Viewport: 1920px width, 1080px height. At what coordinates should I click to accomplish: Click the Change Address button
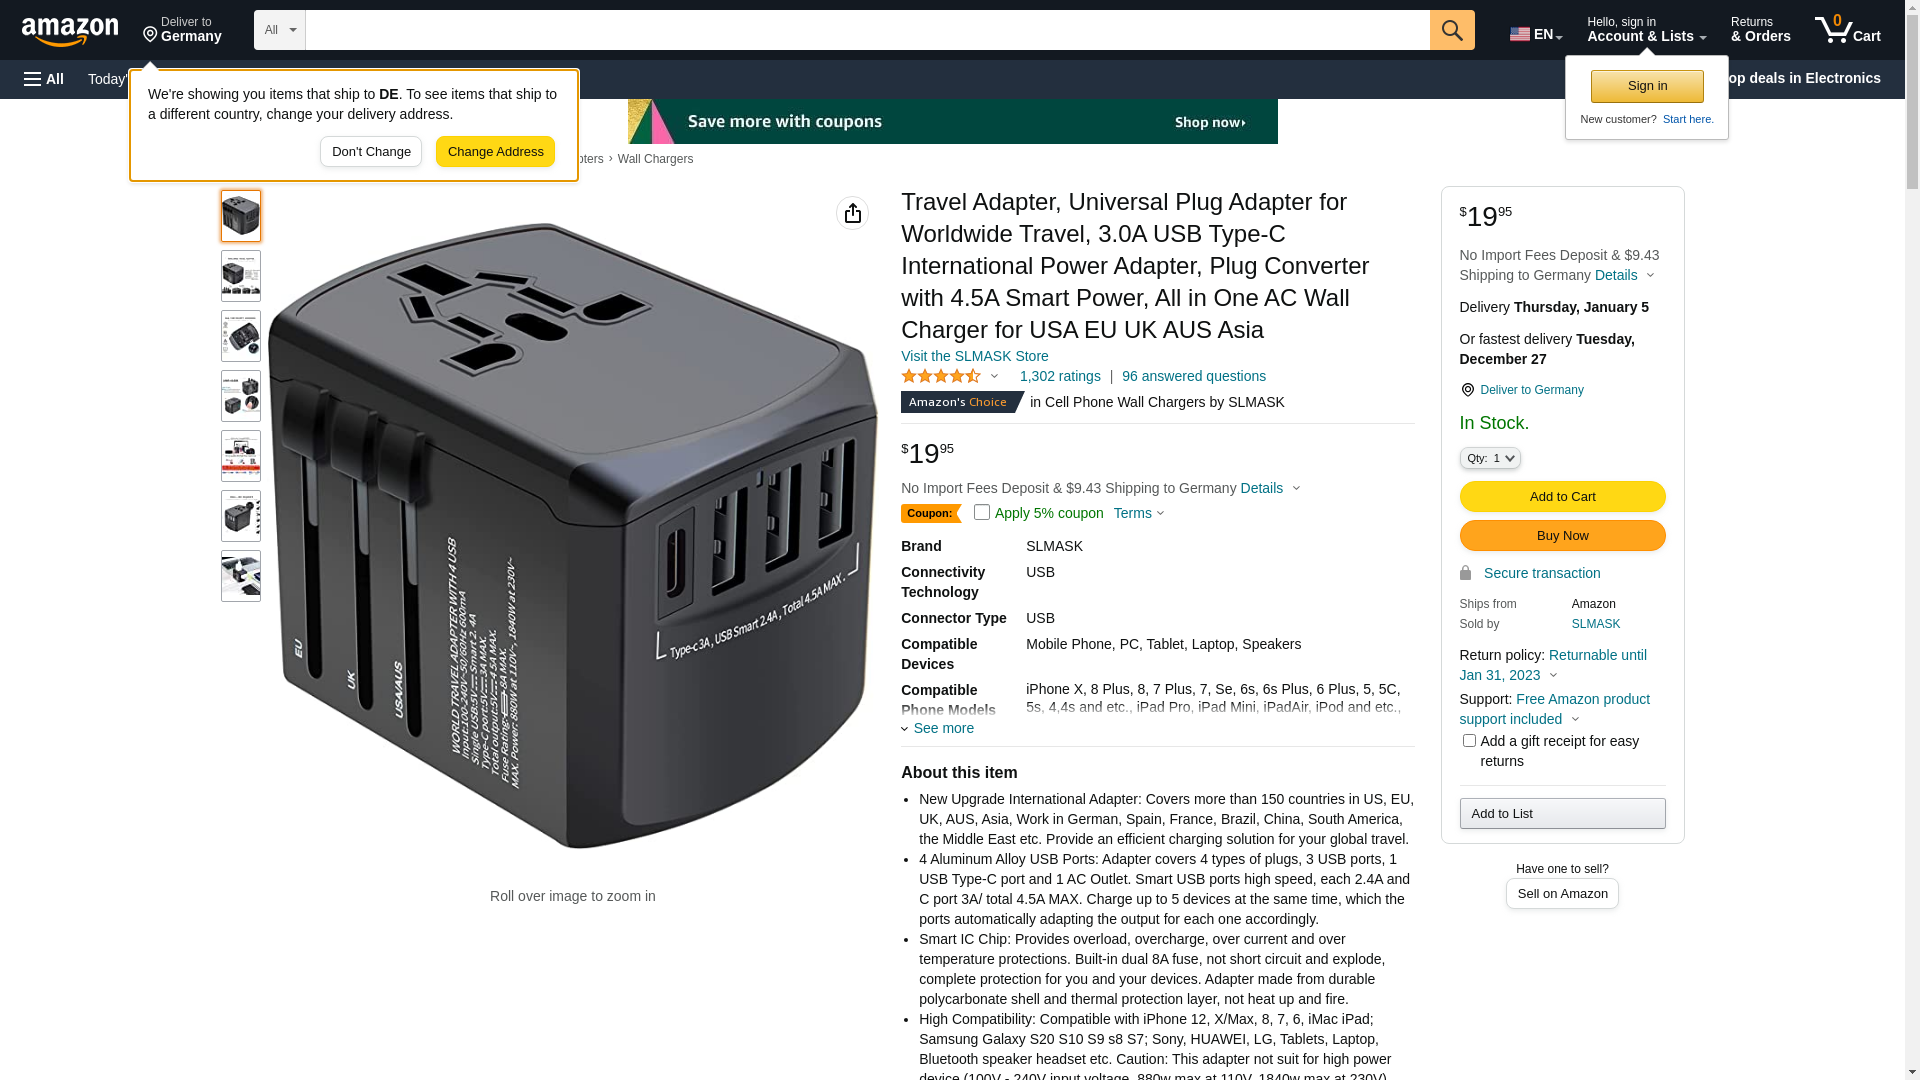pyautogui.click(x=495, y=152)
